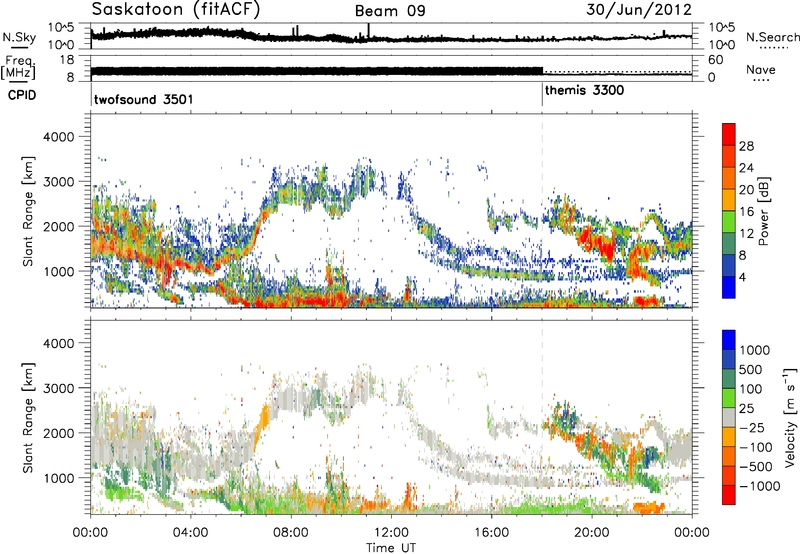This screenshot has width=800, height=554.
Task: Click the 12:00 time tick label
Action: tap(391, 533)
